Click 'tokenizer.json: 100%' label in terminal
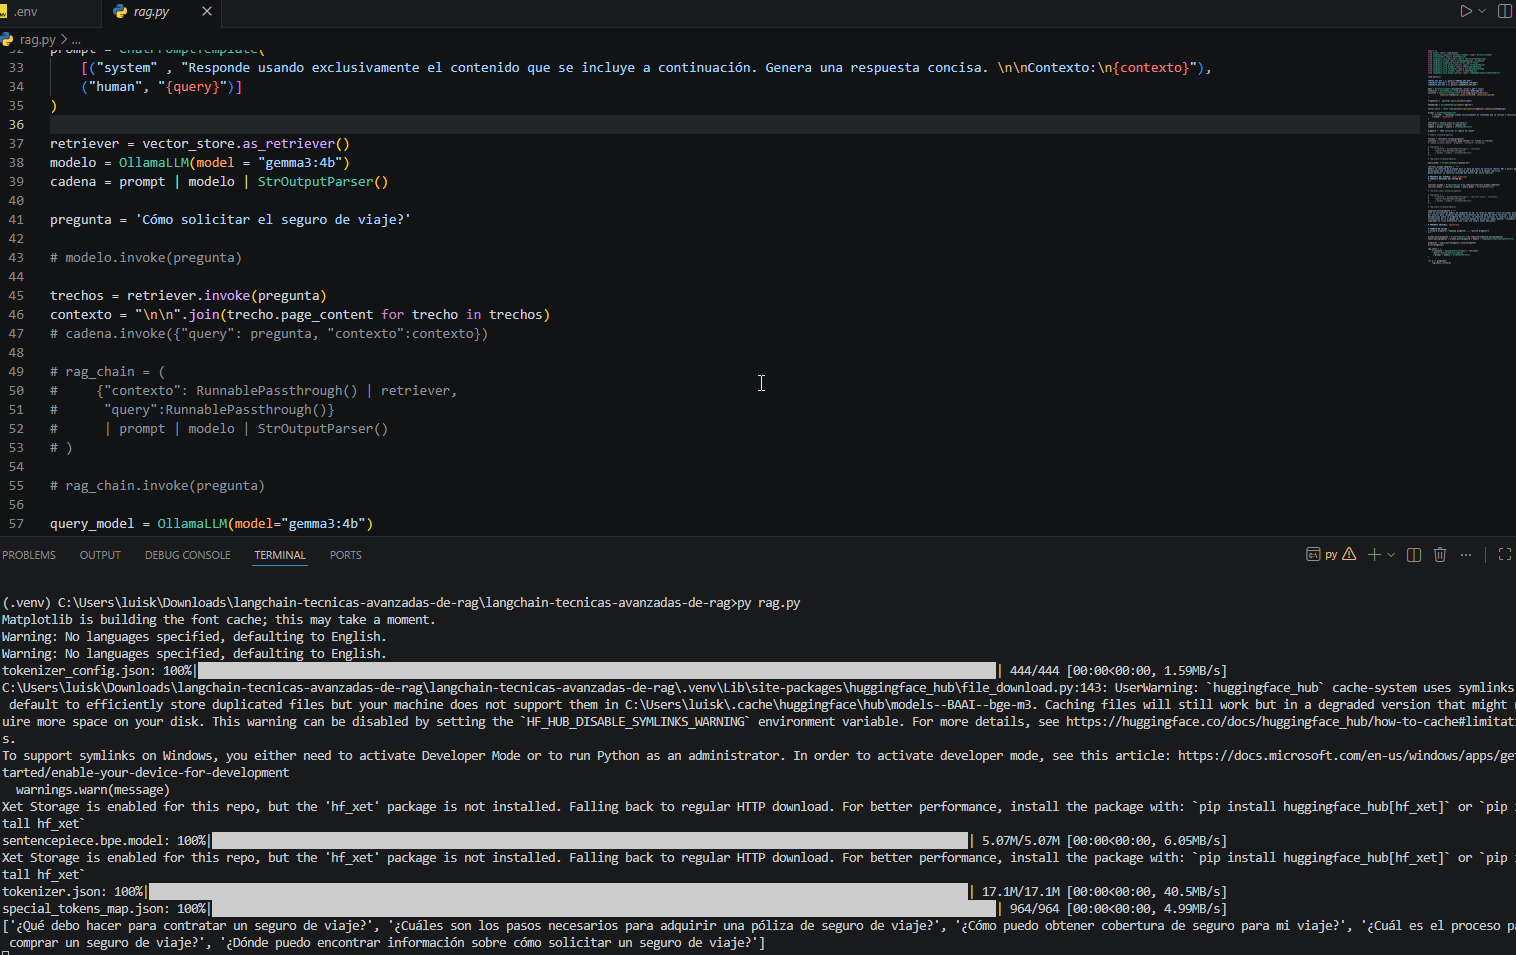1516x955 pixels. click(x=72, y=892)
